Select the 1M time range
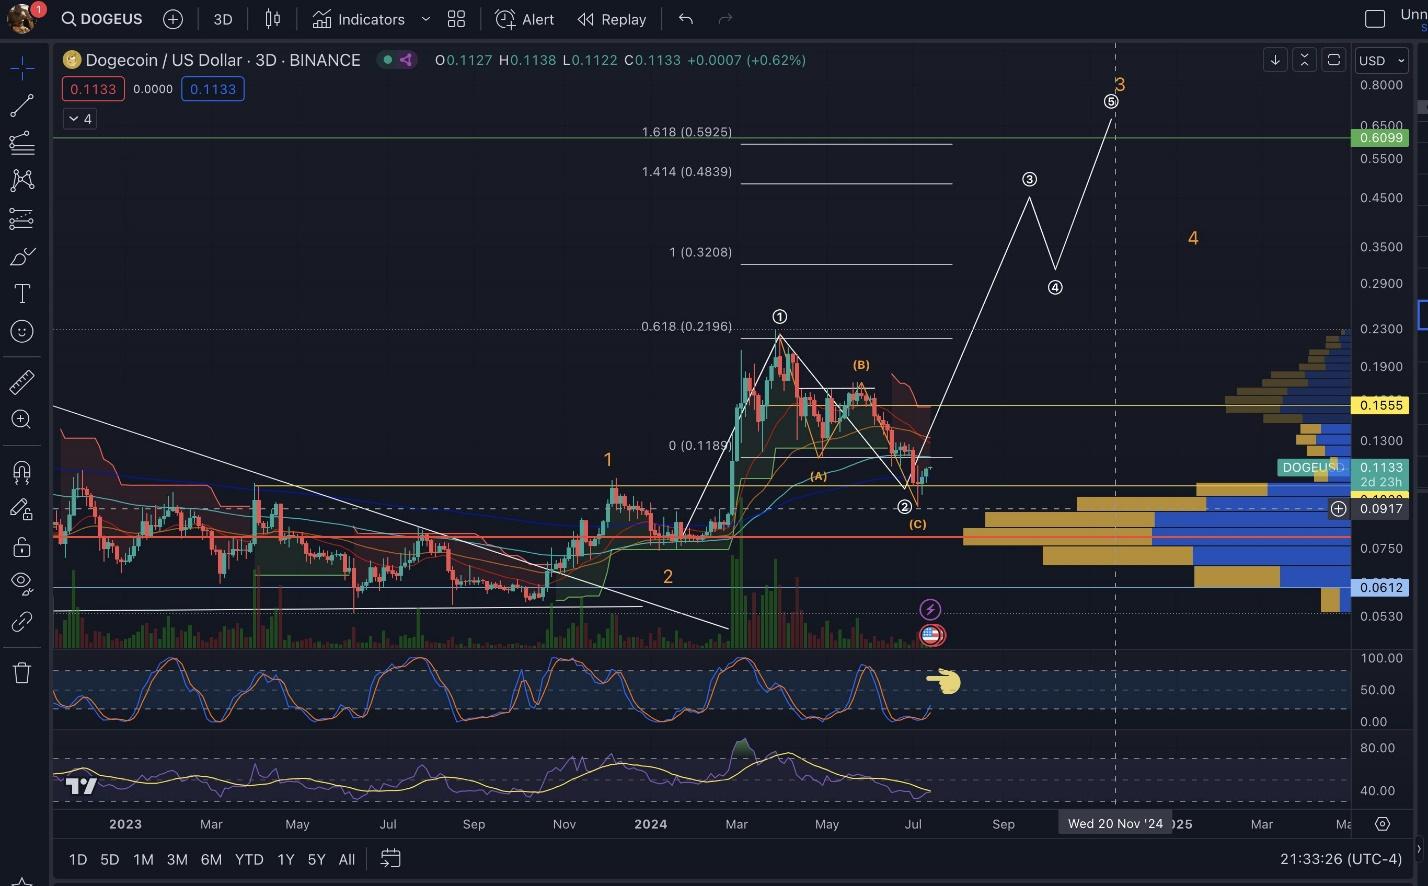Image resolution: width=1428 pixels, height=886 pixels. [143, 859]
